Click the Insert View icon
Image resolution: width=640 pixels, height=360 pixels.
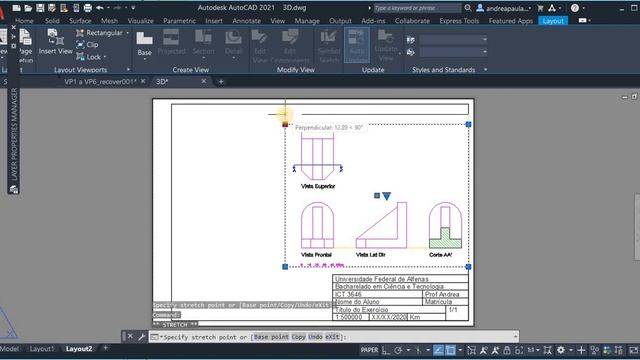56,41
